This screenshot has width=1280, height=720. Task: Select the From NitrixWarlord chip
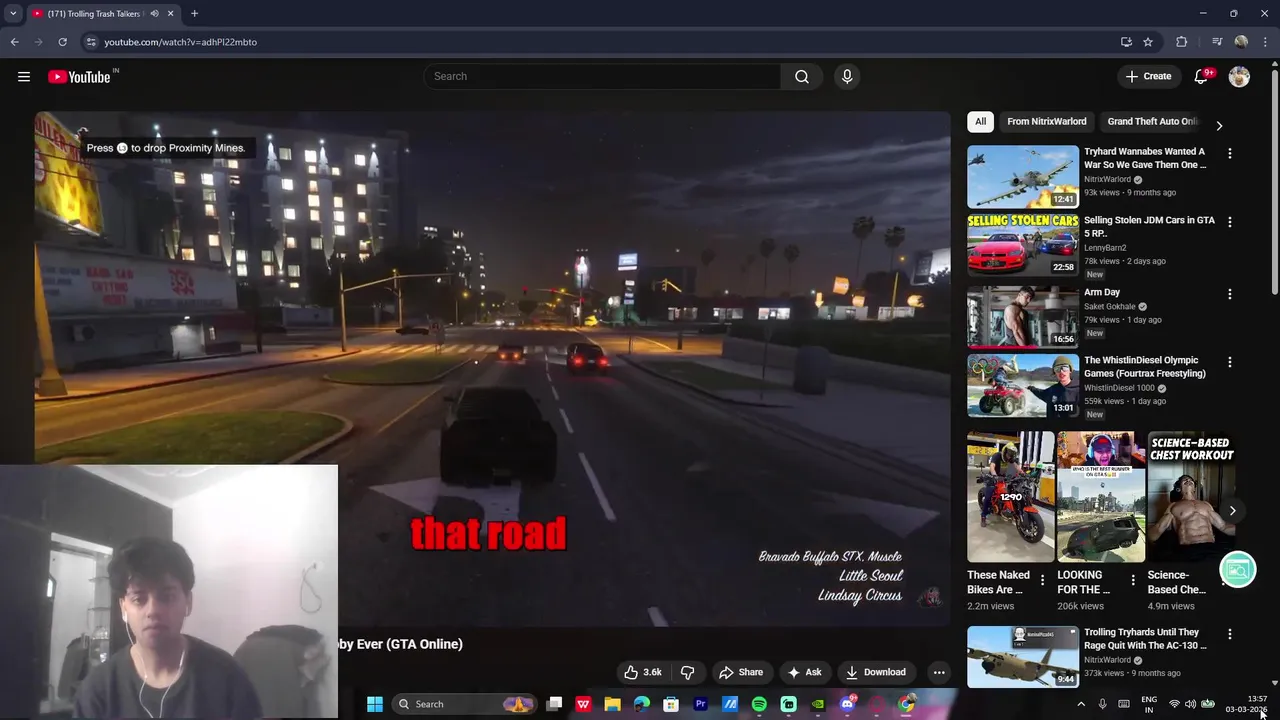1047,122
